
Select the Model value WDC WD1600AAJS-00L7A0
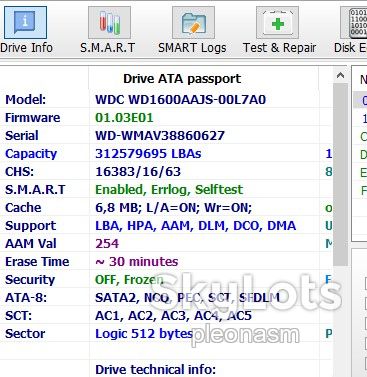(x=180, y=100)
